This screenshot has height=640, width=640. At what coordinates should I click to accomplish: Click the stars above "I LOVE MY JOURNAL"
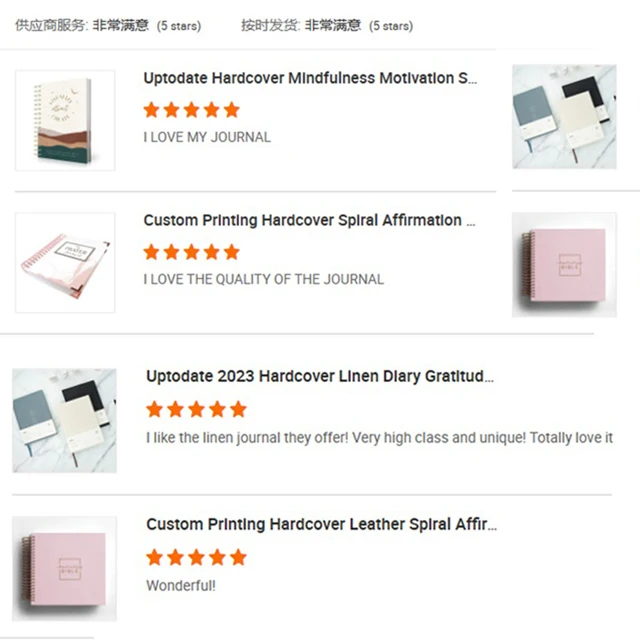(x=191, y=110)
